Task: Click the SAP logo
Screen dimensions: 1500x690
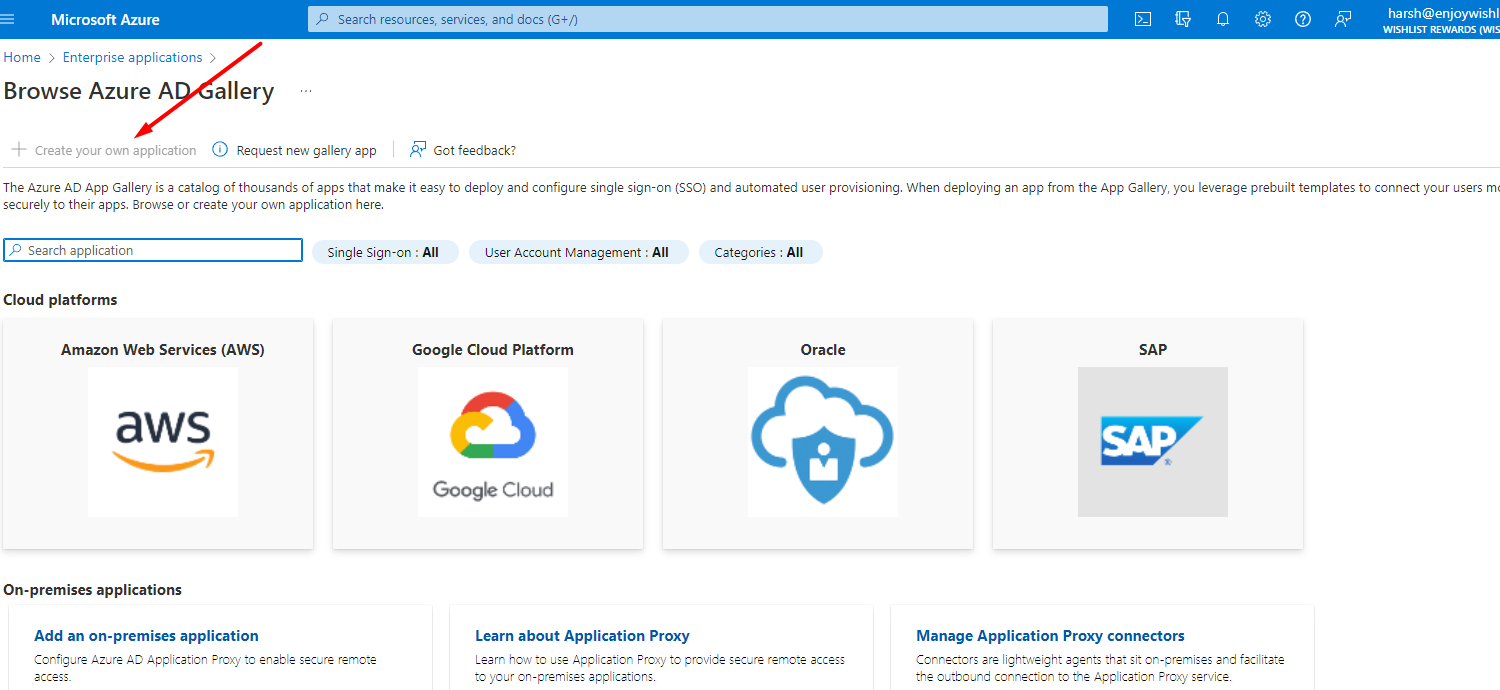Action: (x=1153, y=442)
